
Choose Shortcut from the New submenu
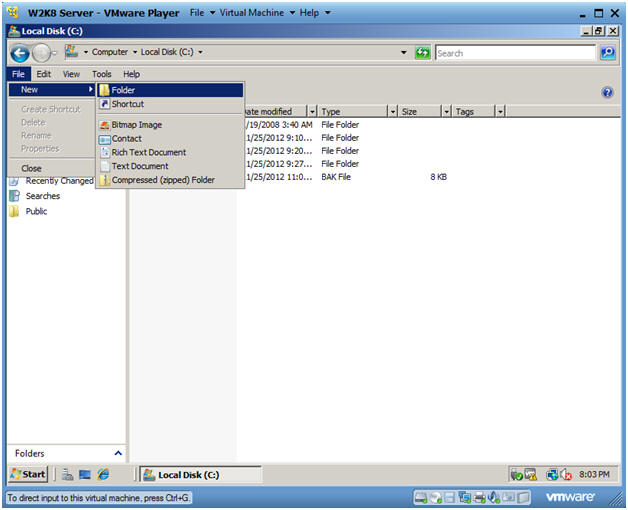(170, 104)
